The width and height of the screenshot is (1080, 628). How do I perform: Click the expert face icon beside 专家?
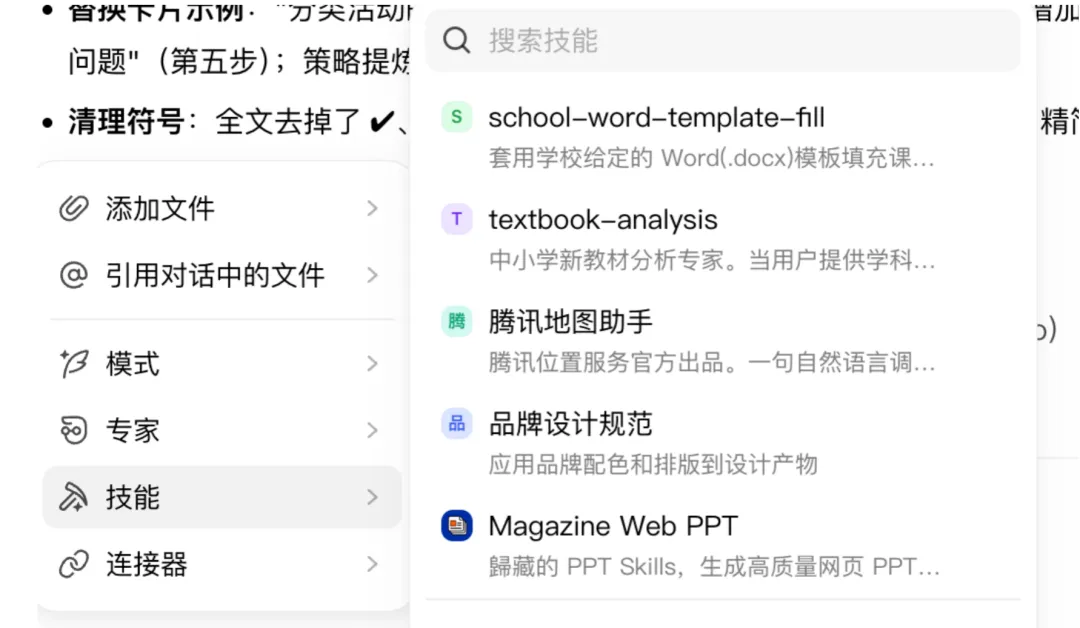(74, 430)
